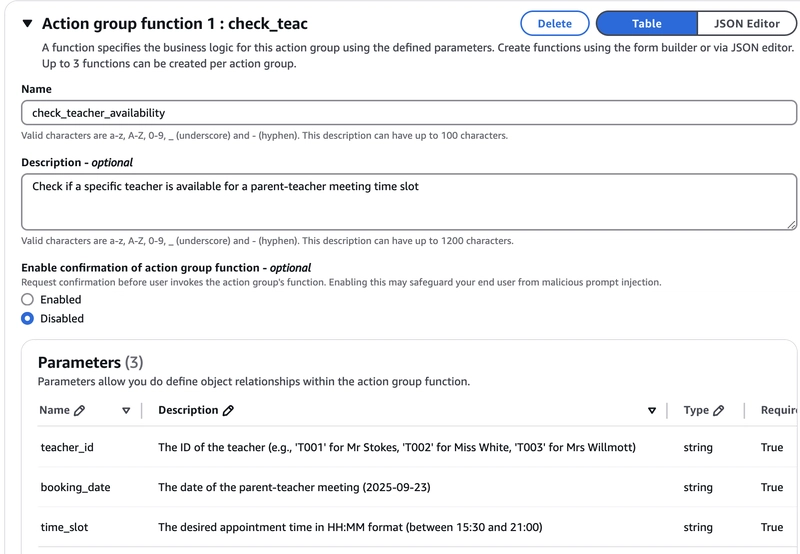Select the booking_date parameter row

click(417, 487)
